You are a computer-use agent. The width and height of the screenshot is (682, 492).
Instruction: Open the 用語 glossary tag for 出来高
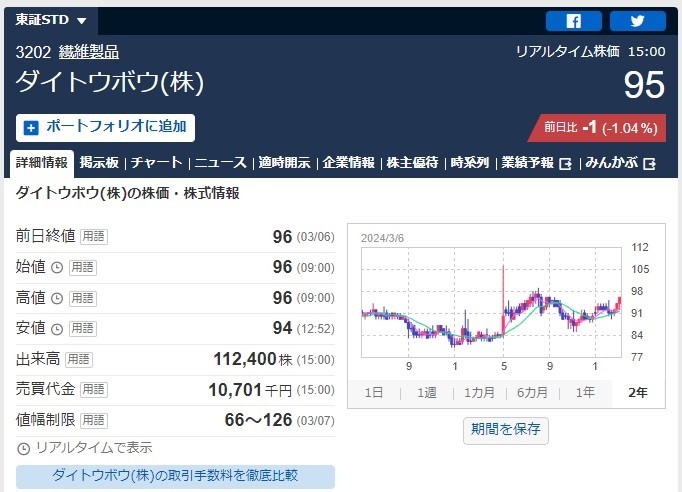coord(79,359)
